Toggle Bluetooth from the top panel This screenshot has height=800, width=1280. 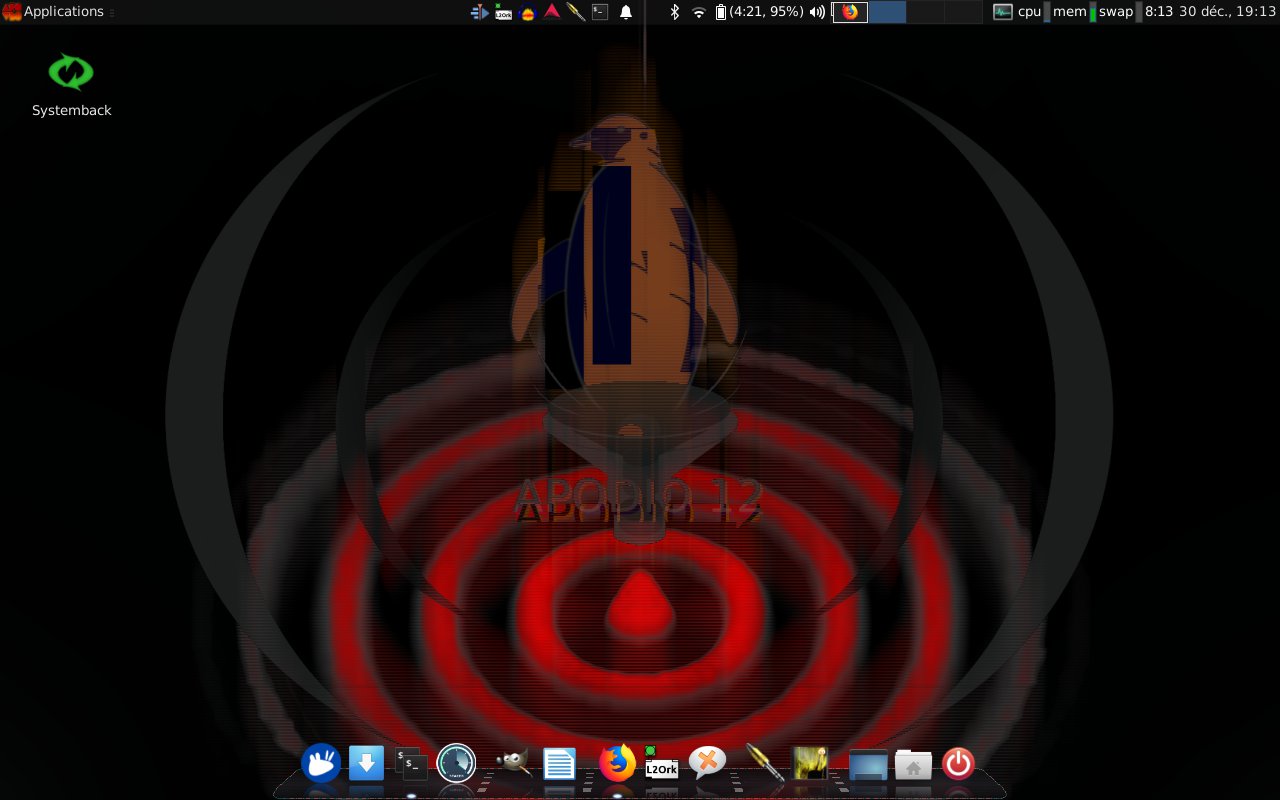point(674,12)
